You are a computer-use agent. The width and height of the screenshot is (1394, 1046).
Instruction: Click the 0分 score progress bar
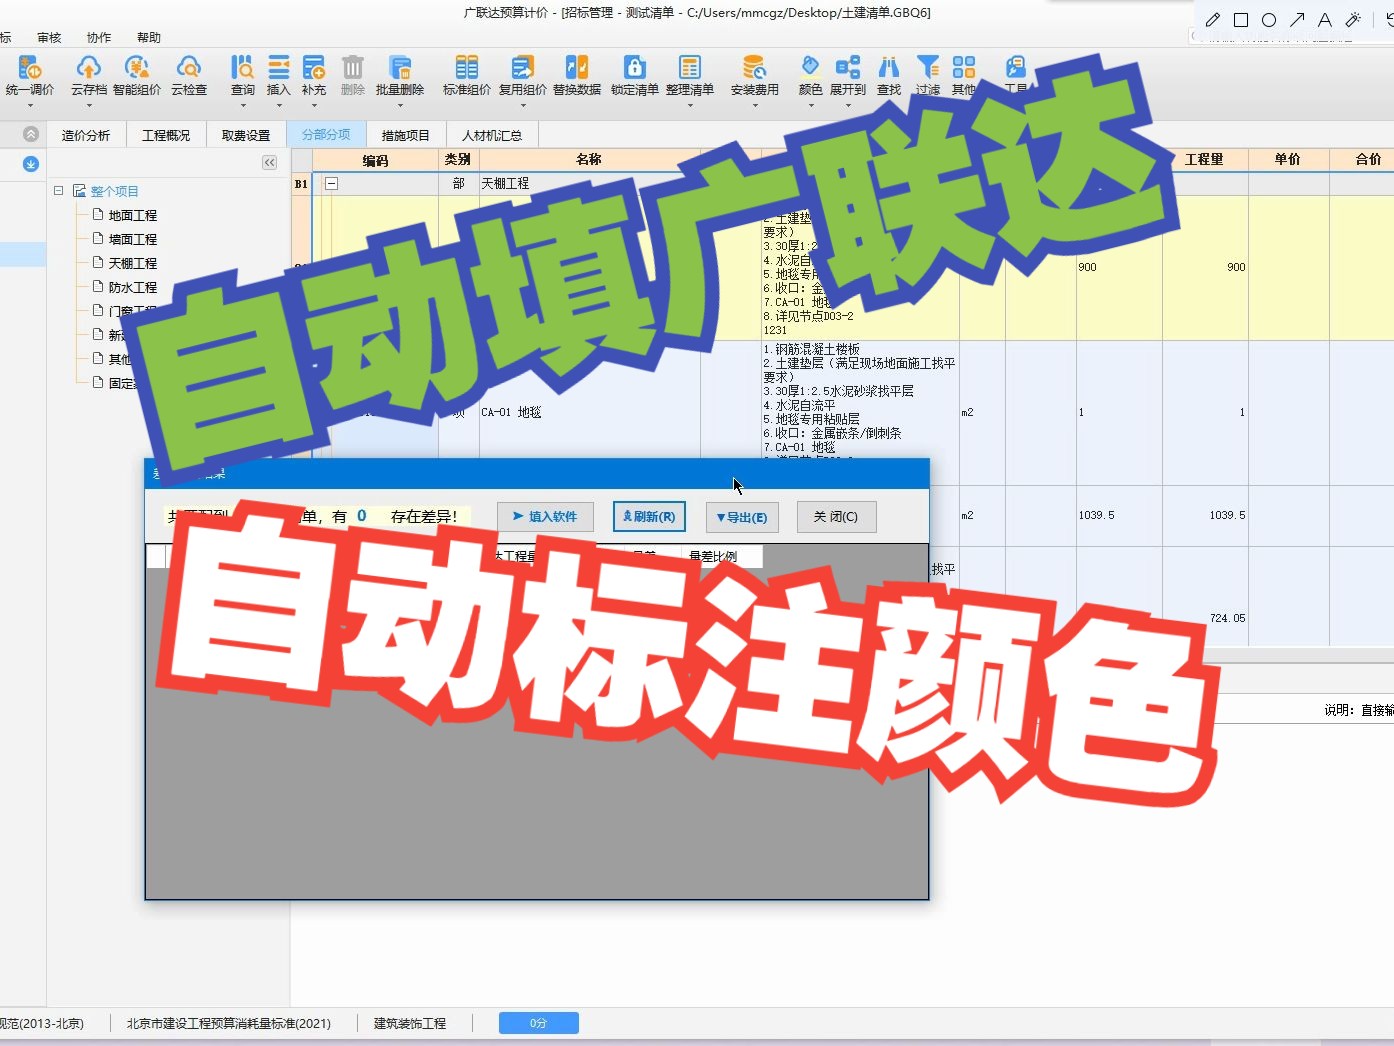point(539,1023)
